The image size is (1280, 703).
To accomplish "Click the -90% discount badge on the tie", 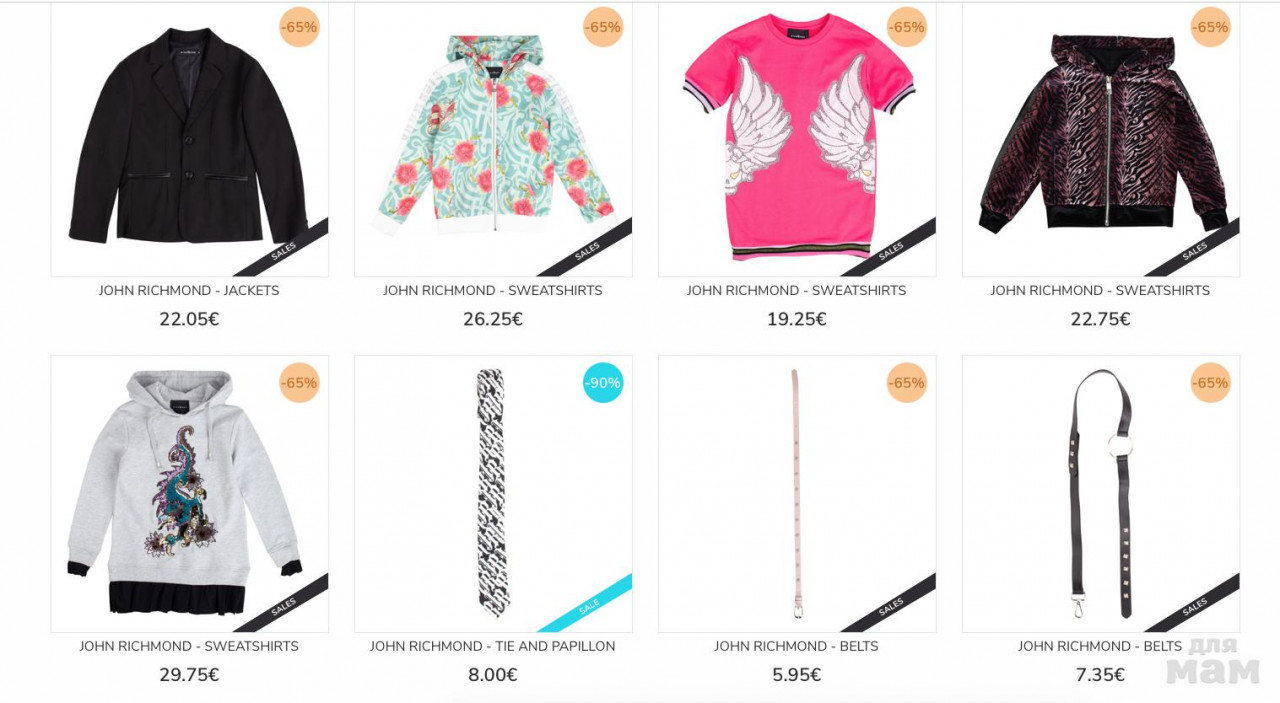I will (603, 383).
